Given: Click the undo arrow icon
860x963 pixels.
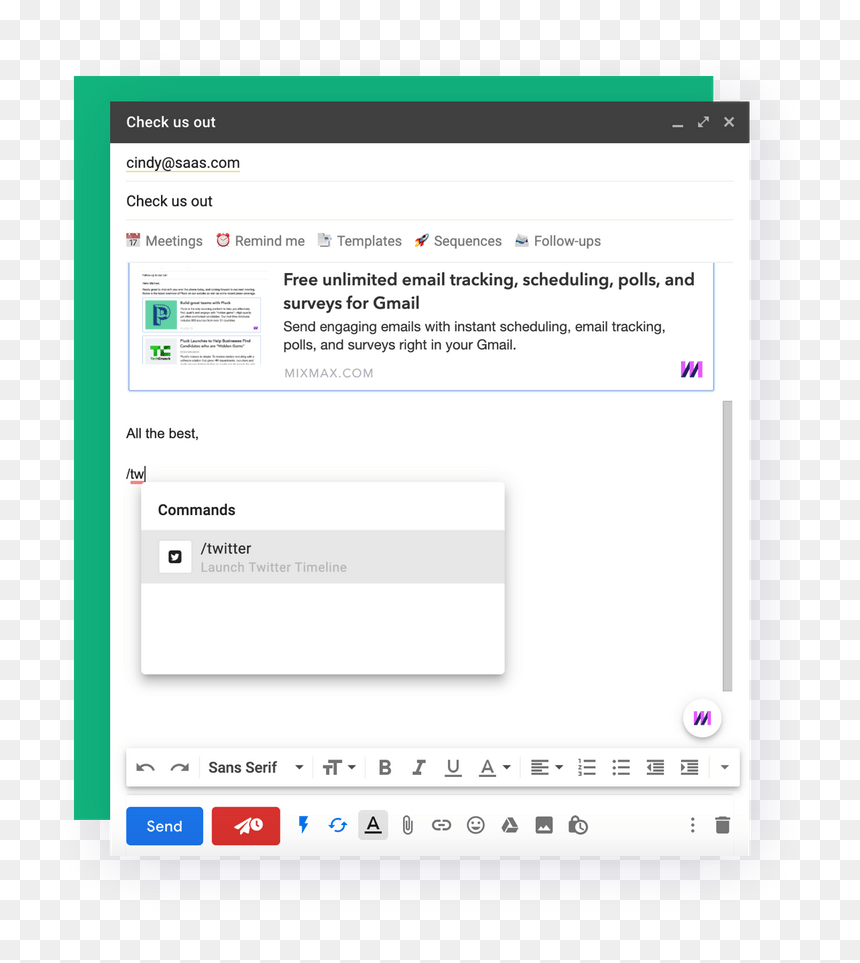Looking at the screenshot, I should coord(146,768).
